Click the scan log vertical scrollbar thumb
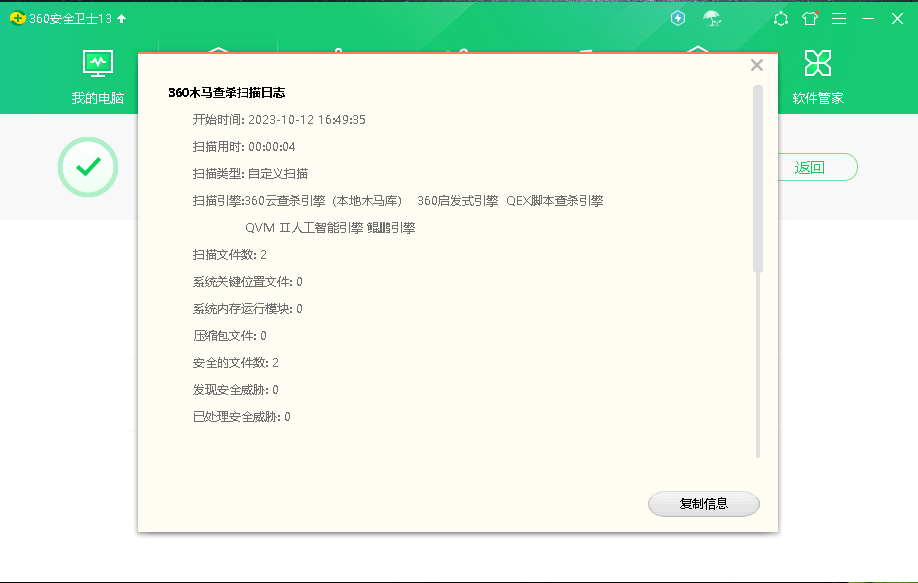Viewport: 918px width, 583px height. [758, 179]
